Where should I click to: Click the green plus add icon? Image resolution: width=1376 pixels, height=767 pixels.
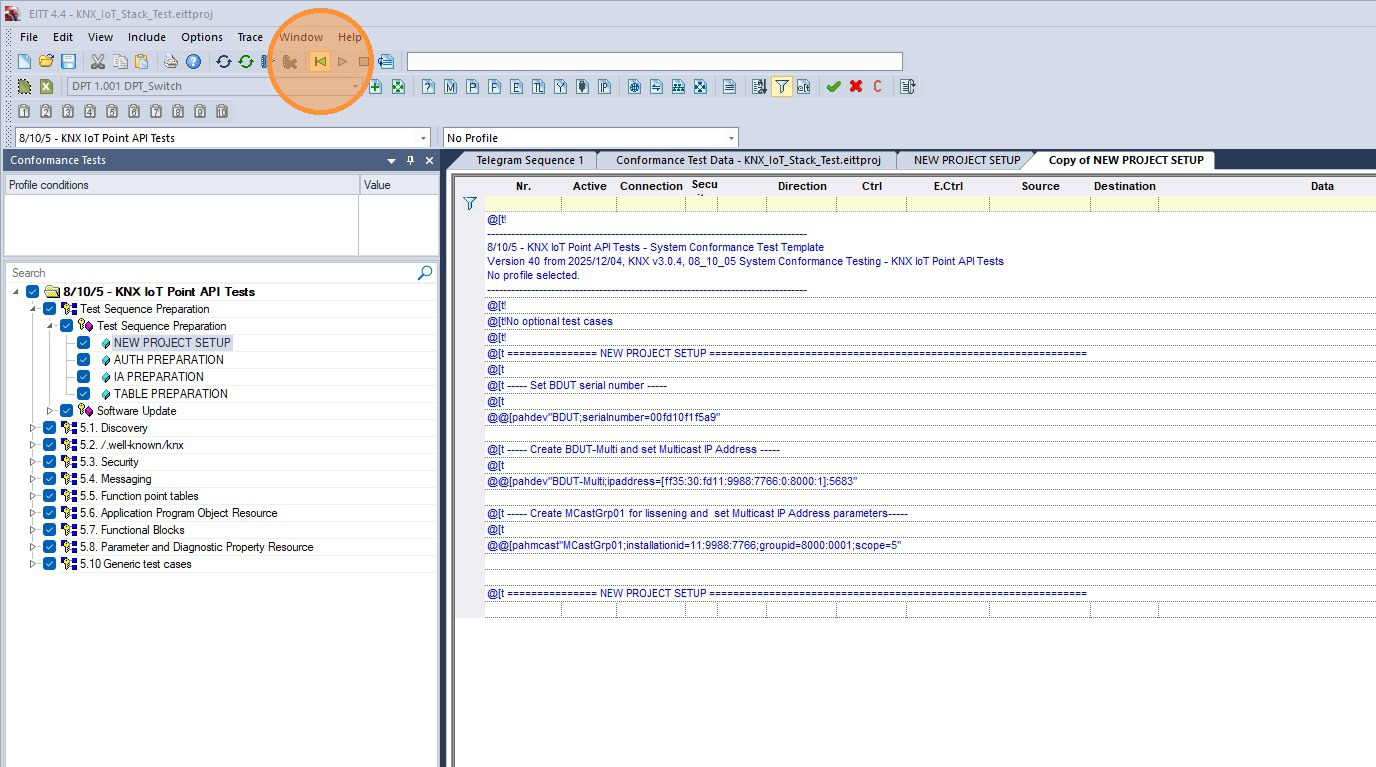click(376, 87)
